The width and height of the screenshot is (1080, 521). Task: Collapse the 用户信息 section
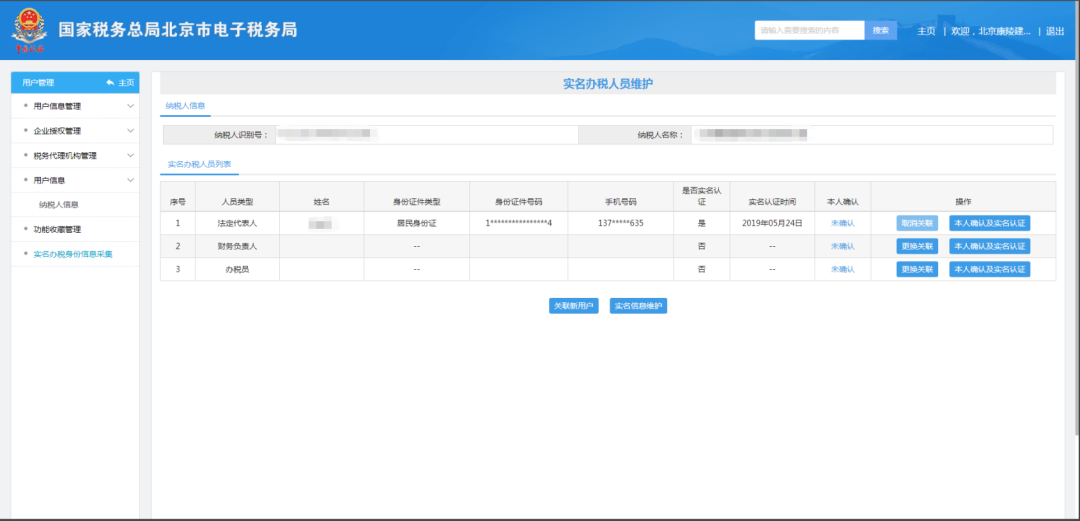click(x=75, y=180)
